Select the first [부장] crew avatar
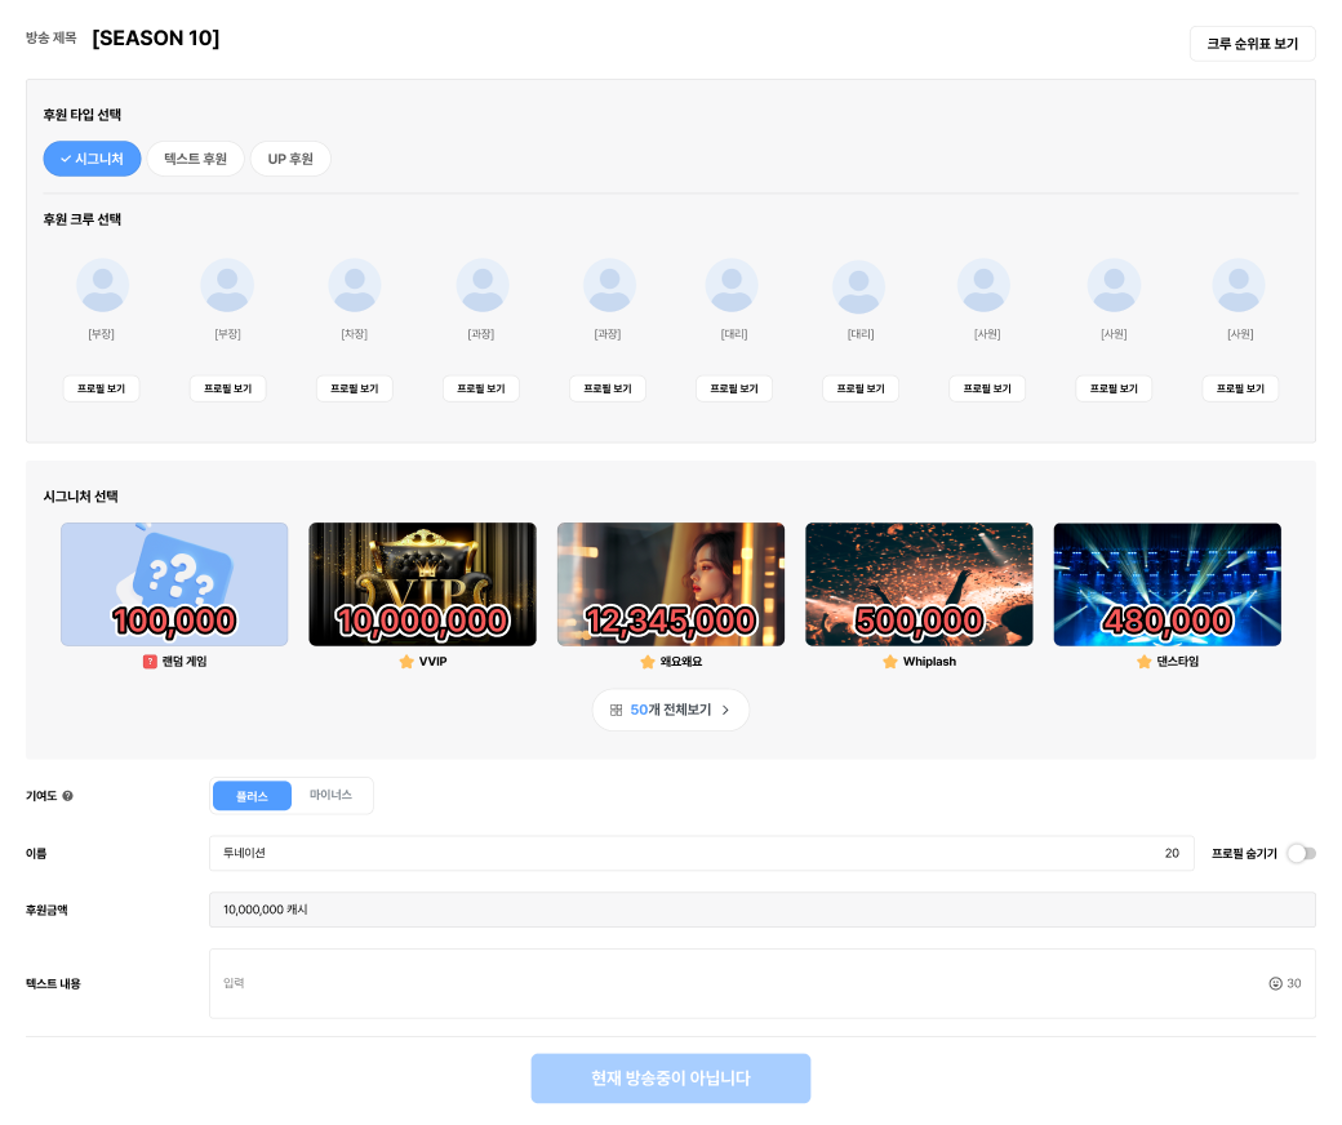This screenshot has height=1125, width=1342. (102, 286)
